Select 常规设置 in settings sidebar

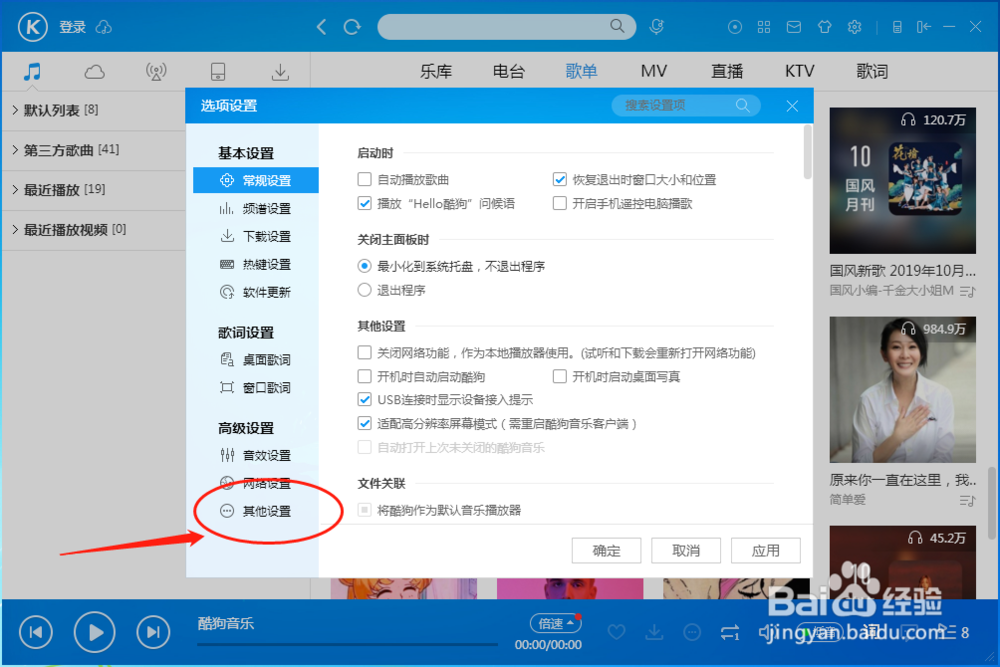pos(256,180)
